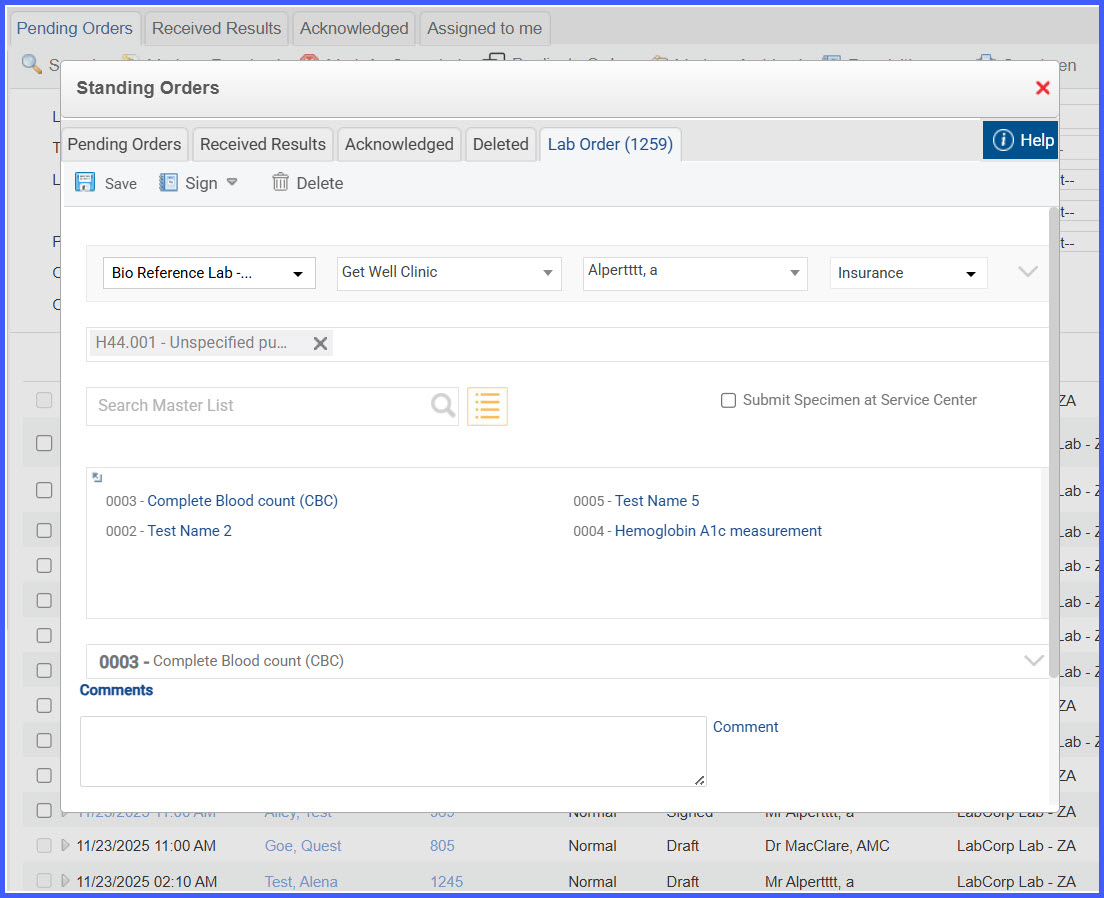Remove the H44.001 diagnosis with X icon
Screen dimensions: 1104x898
320,343
